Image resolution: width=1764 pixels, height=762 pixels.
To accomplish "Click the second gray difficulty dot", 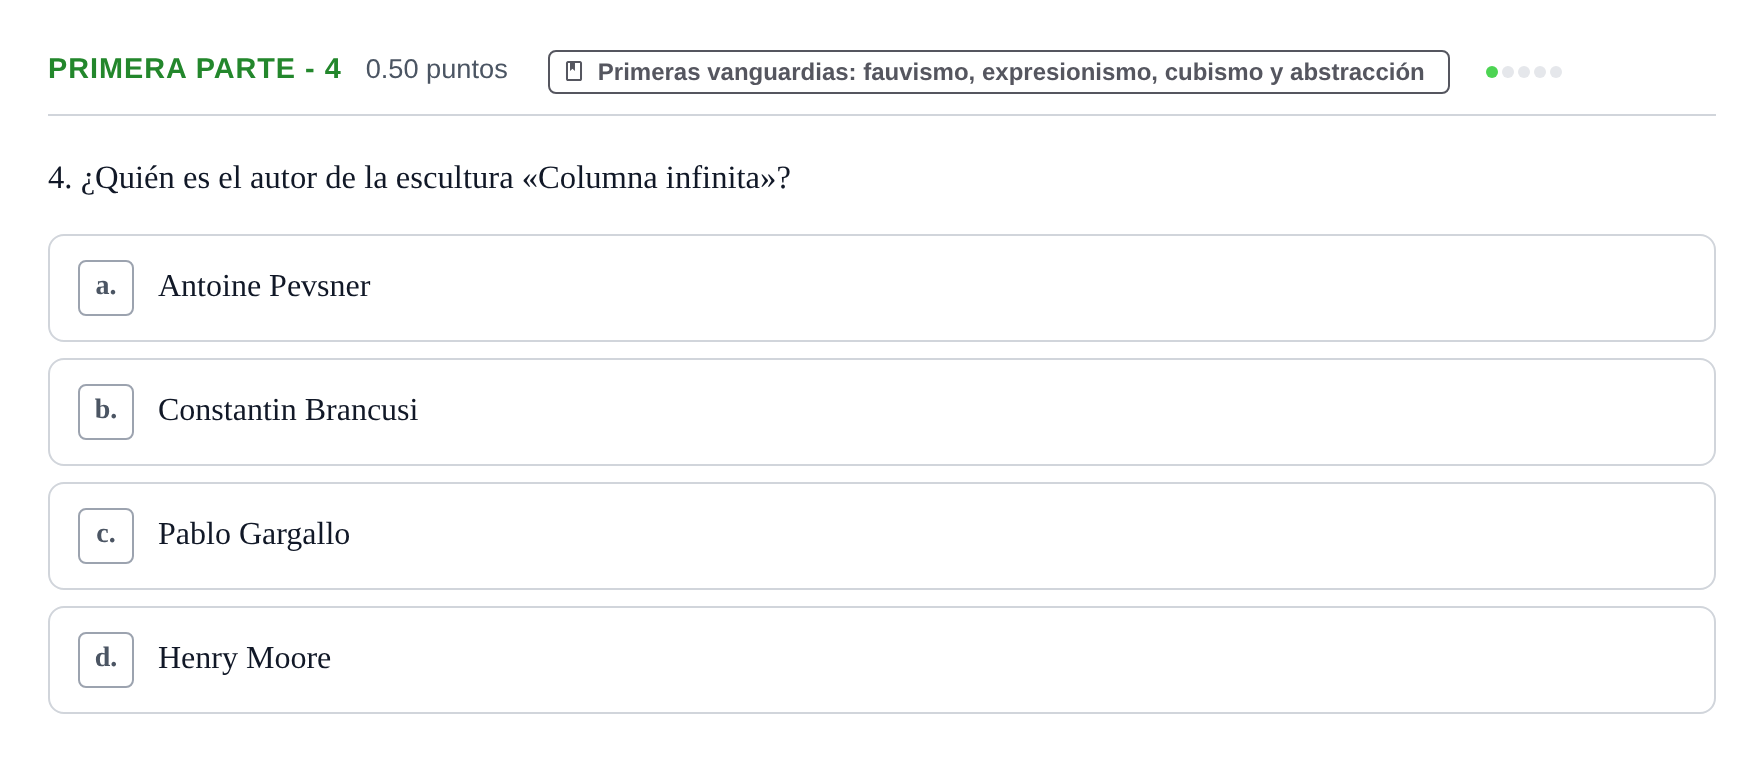I will point(1524,72).
